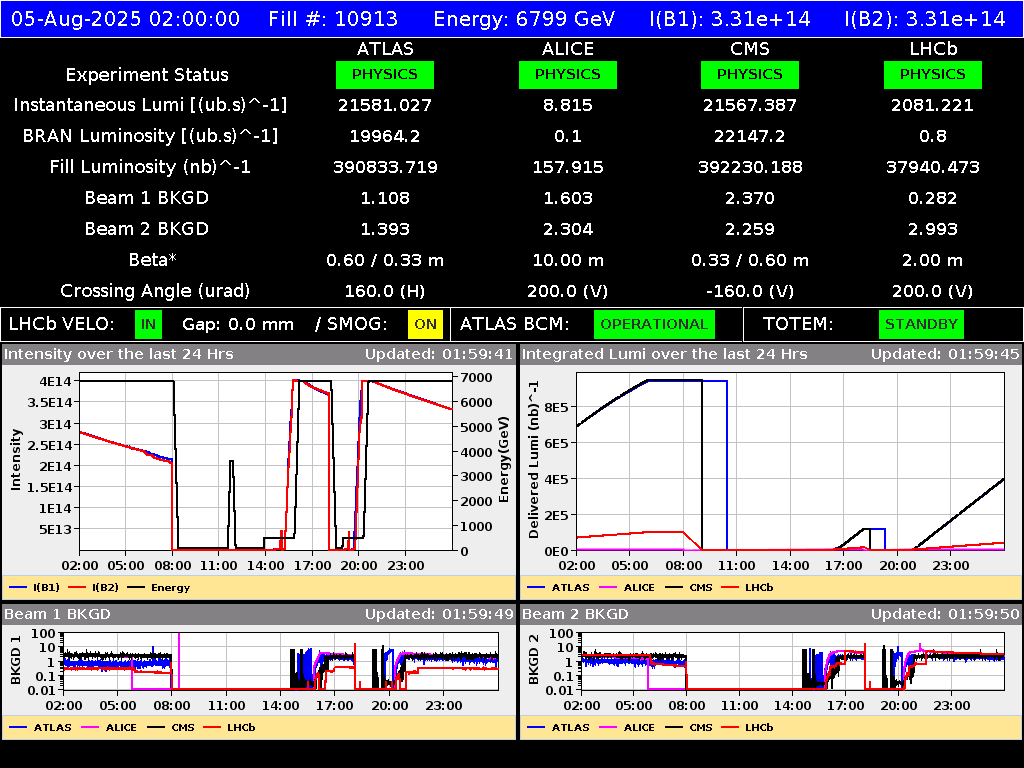Image resolution: width=1024 pixels, height=768 pixels.
Task: Select Energy 6799 GeV in header
Action: 524,19
